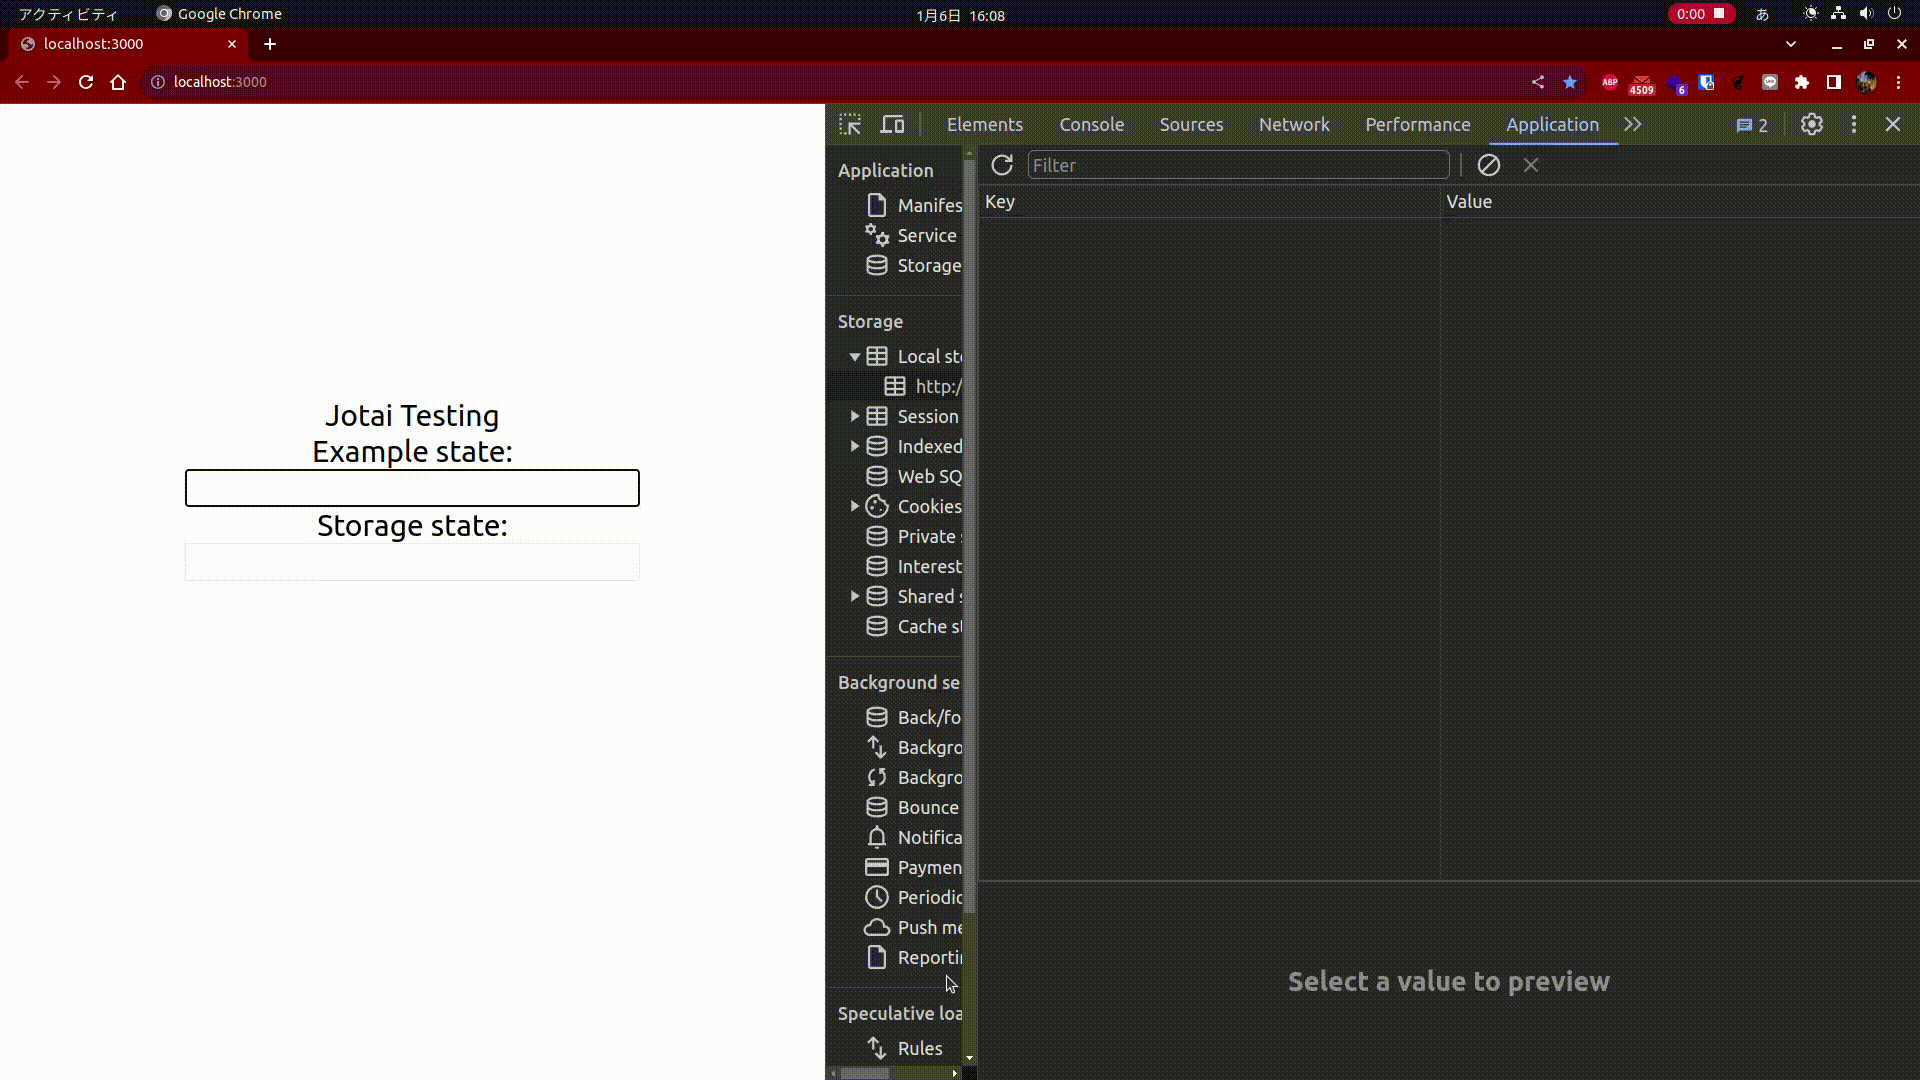The height and width of the screenshot is (1080, 1920).
Task: Expand the Cookies tree item
Action: tap(855, 506)
